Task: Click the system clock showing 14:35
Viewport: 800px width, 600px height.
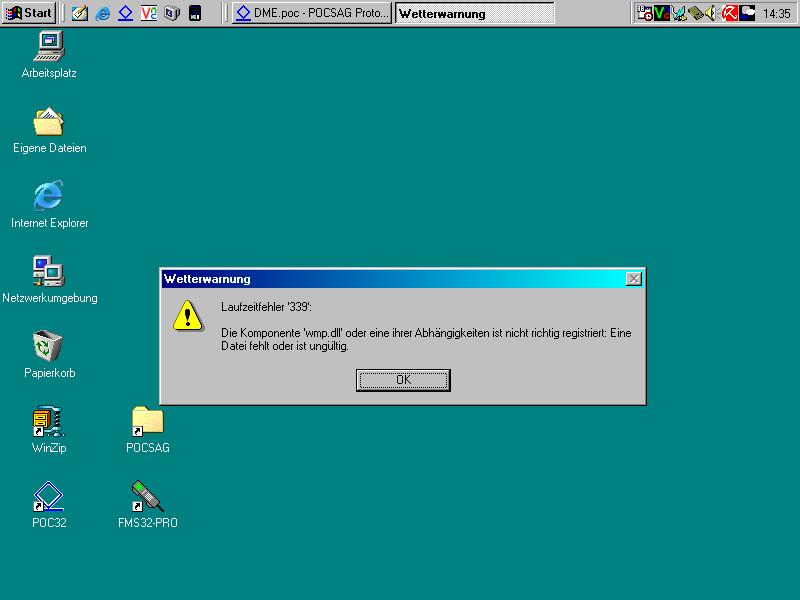Action: [x=776, y=14]
